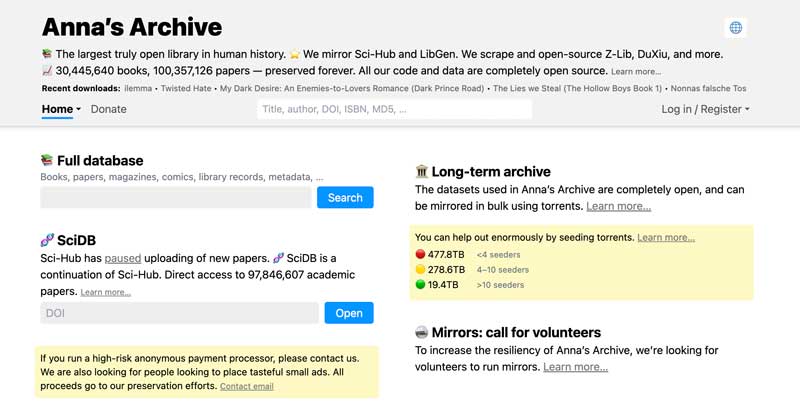800x402 pixels.
Task: Click the Full database search field
Action: click(176, 198)
